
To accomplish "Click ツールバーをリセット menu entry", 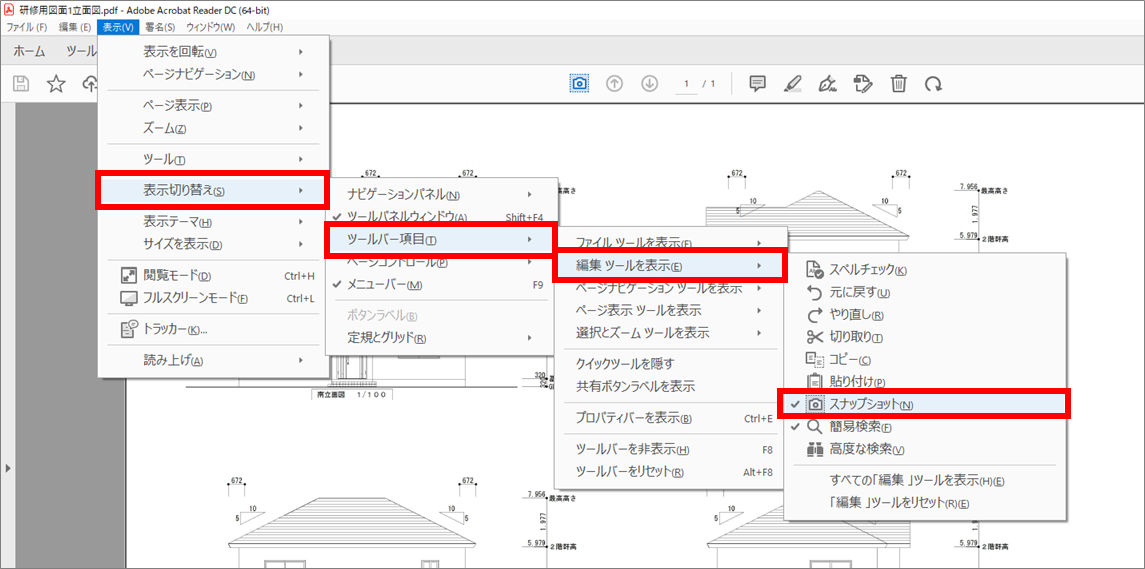I will pos(630,472).
